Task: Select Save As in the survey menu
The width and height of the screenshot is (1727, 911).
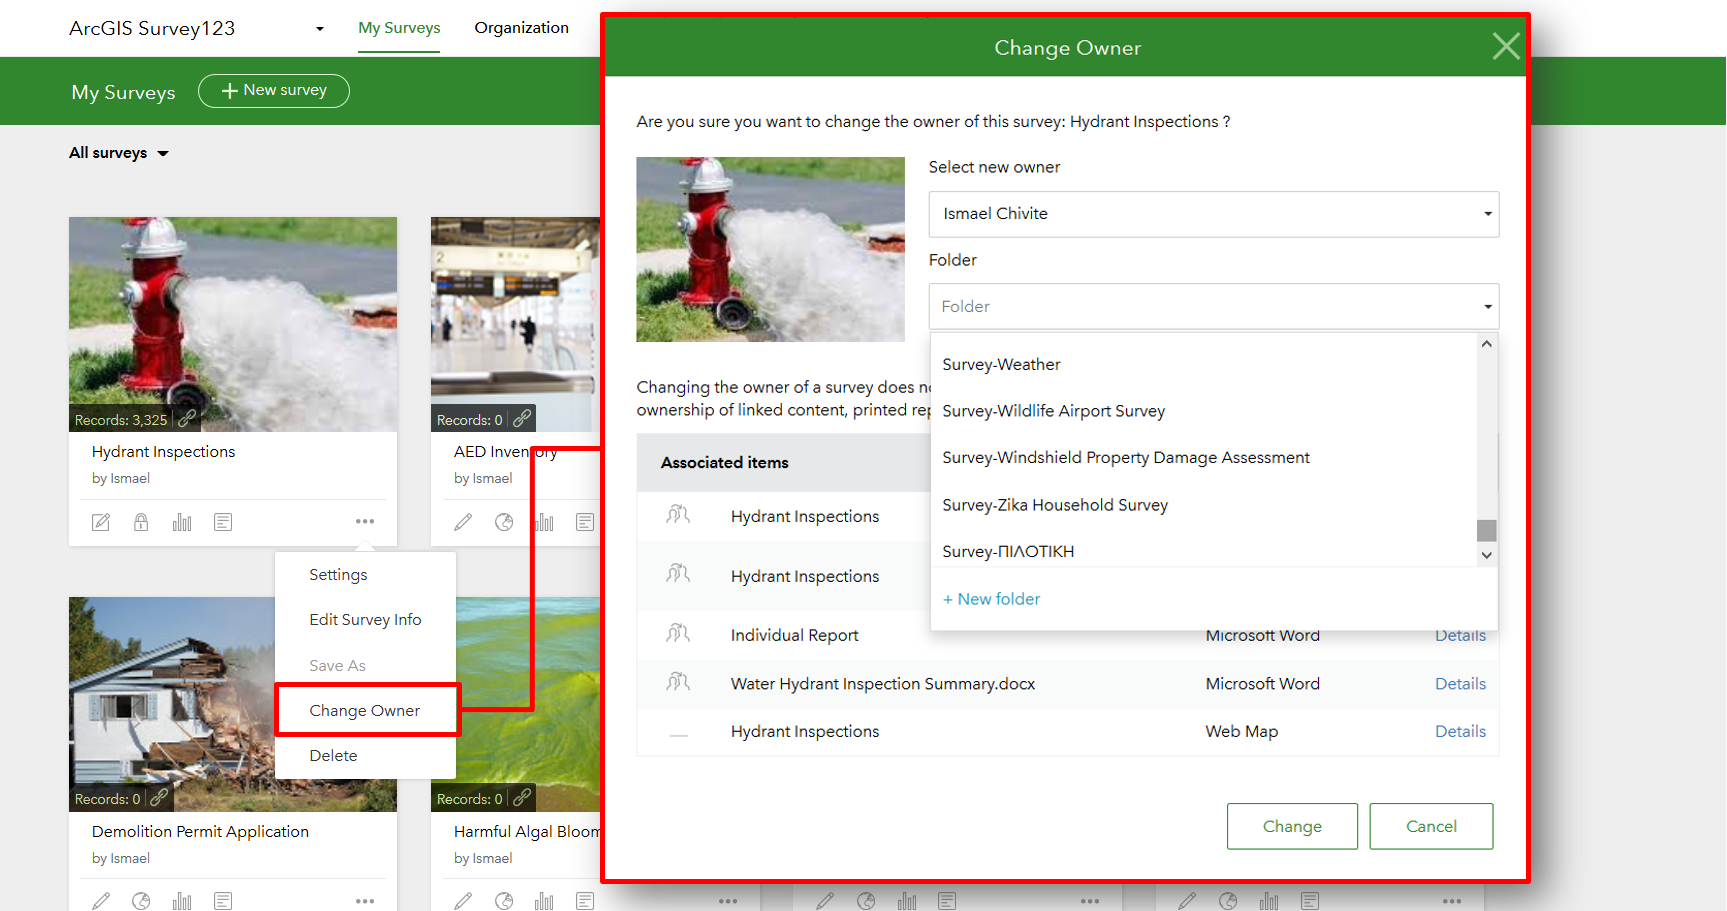Action: (337, 666)
